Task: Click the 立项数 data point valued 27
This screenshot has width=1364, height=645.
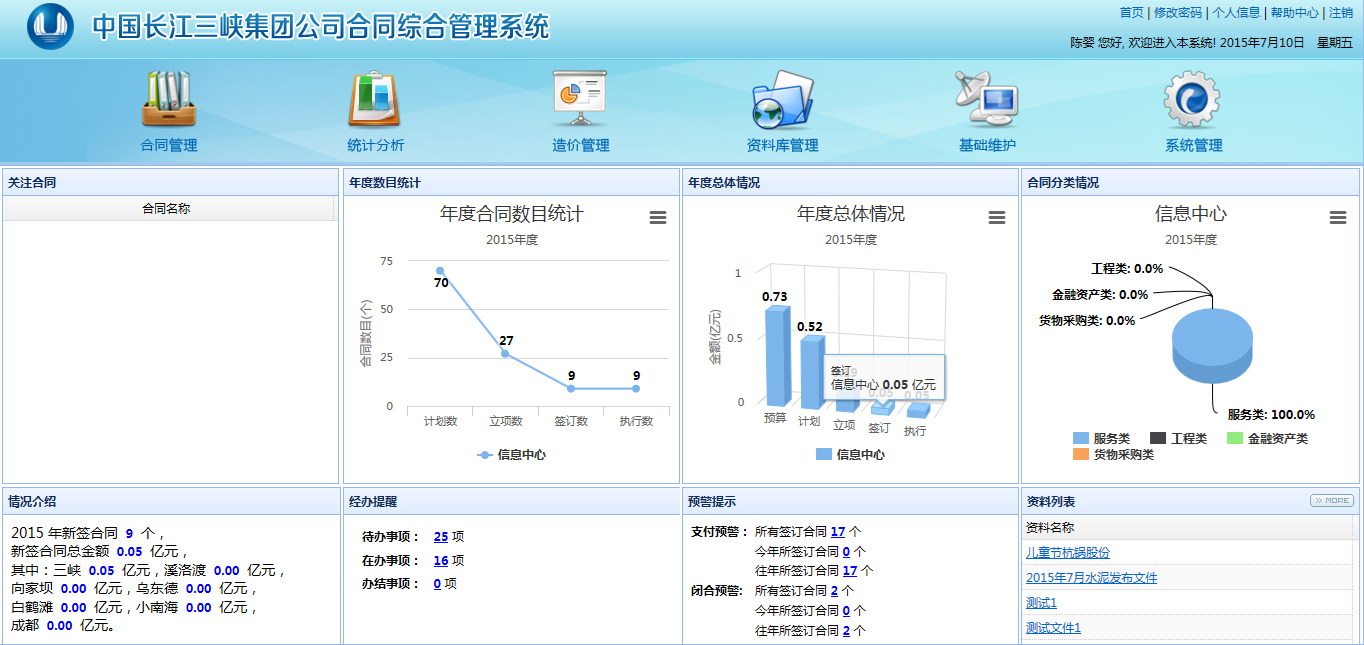Action: pos(505,354)
